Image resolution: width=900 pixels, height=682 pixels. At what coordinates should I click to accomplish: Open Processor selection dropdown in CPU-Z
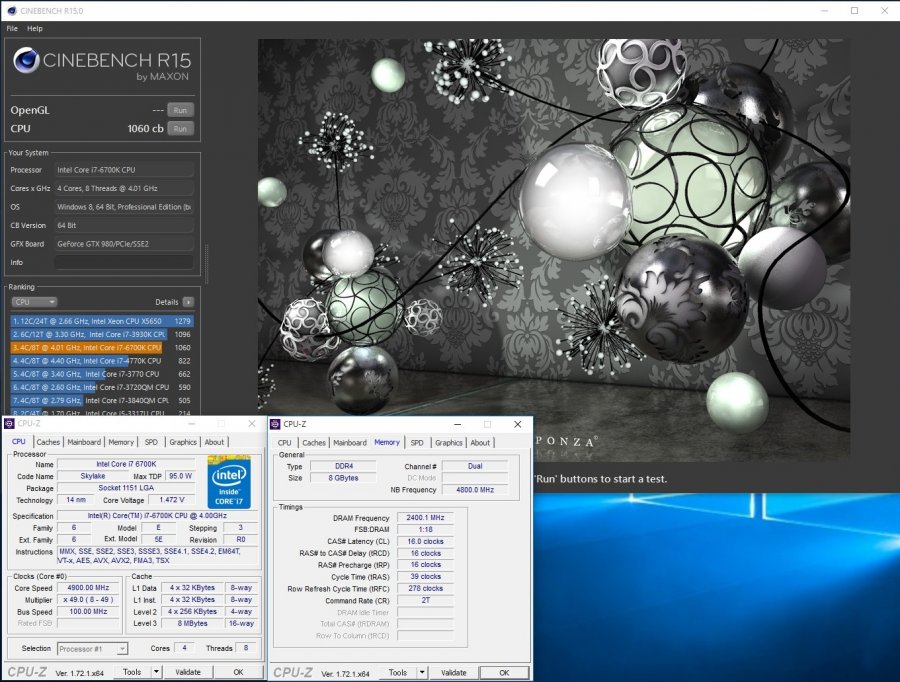pos(92,649)
